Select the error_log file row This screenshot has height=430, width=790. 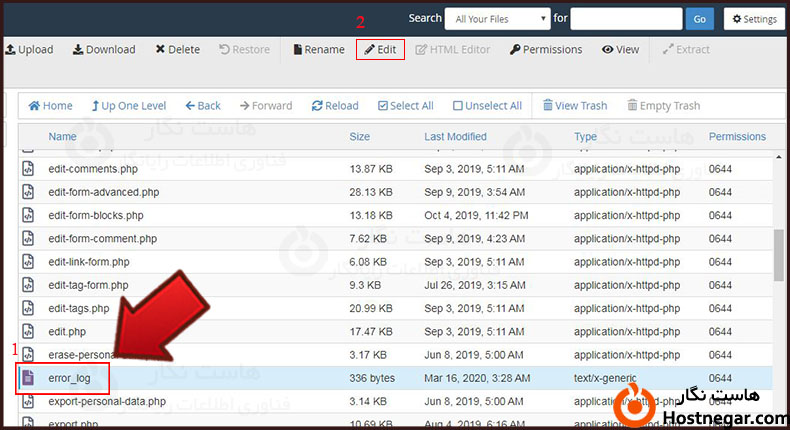click(69, 378)
